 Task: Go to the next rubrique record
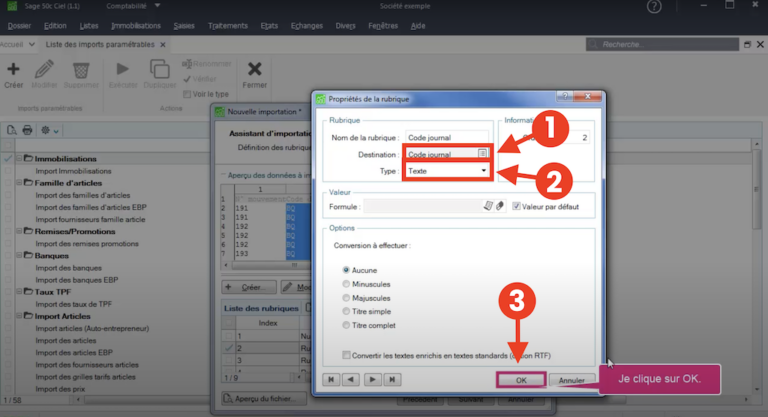click(372, 379)
